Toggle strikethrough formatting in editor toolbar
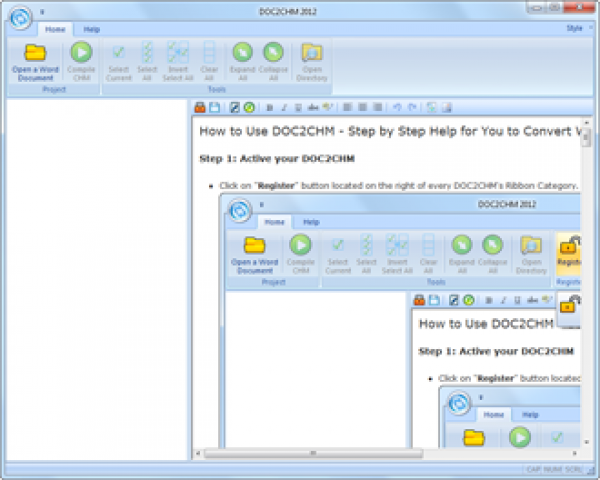Image resolution: width=600 pixels, height=480 pixels. point(313,108)
